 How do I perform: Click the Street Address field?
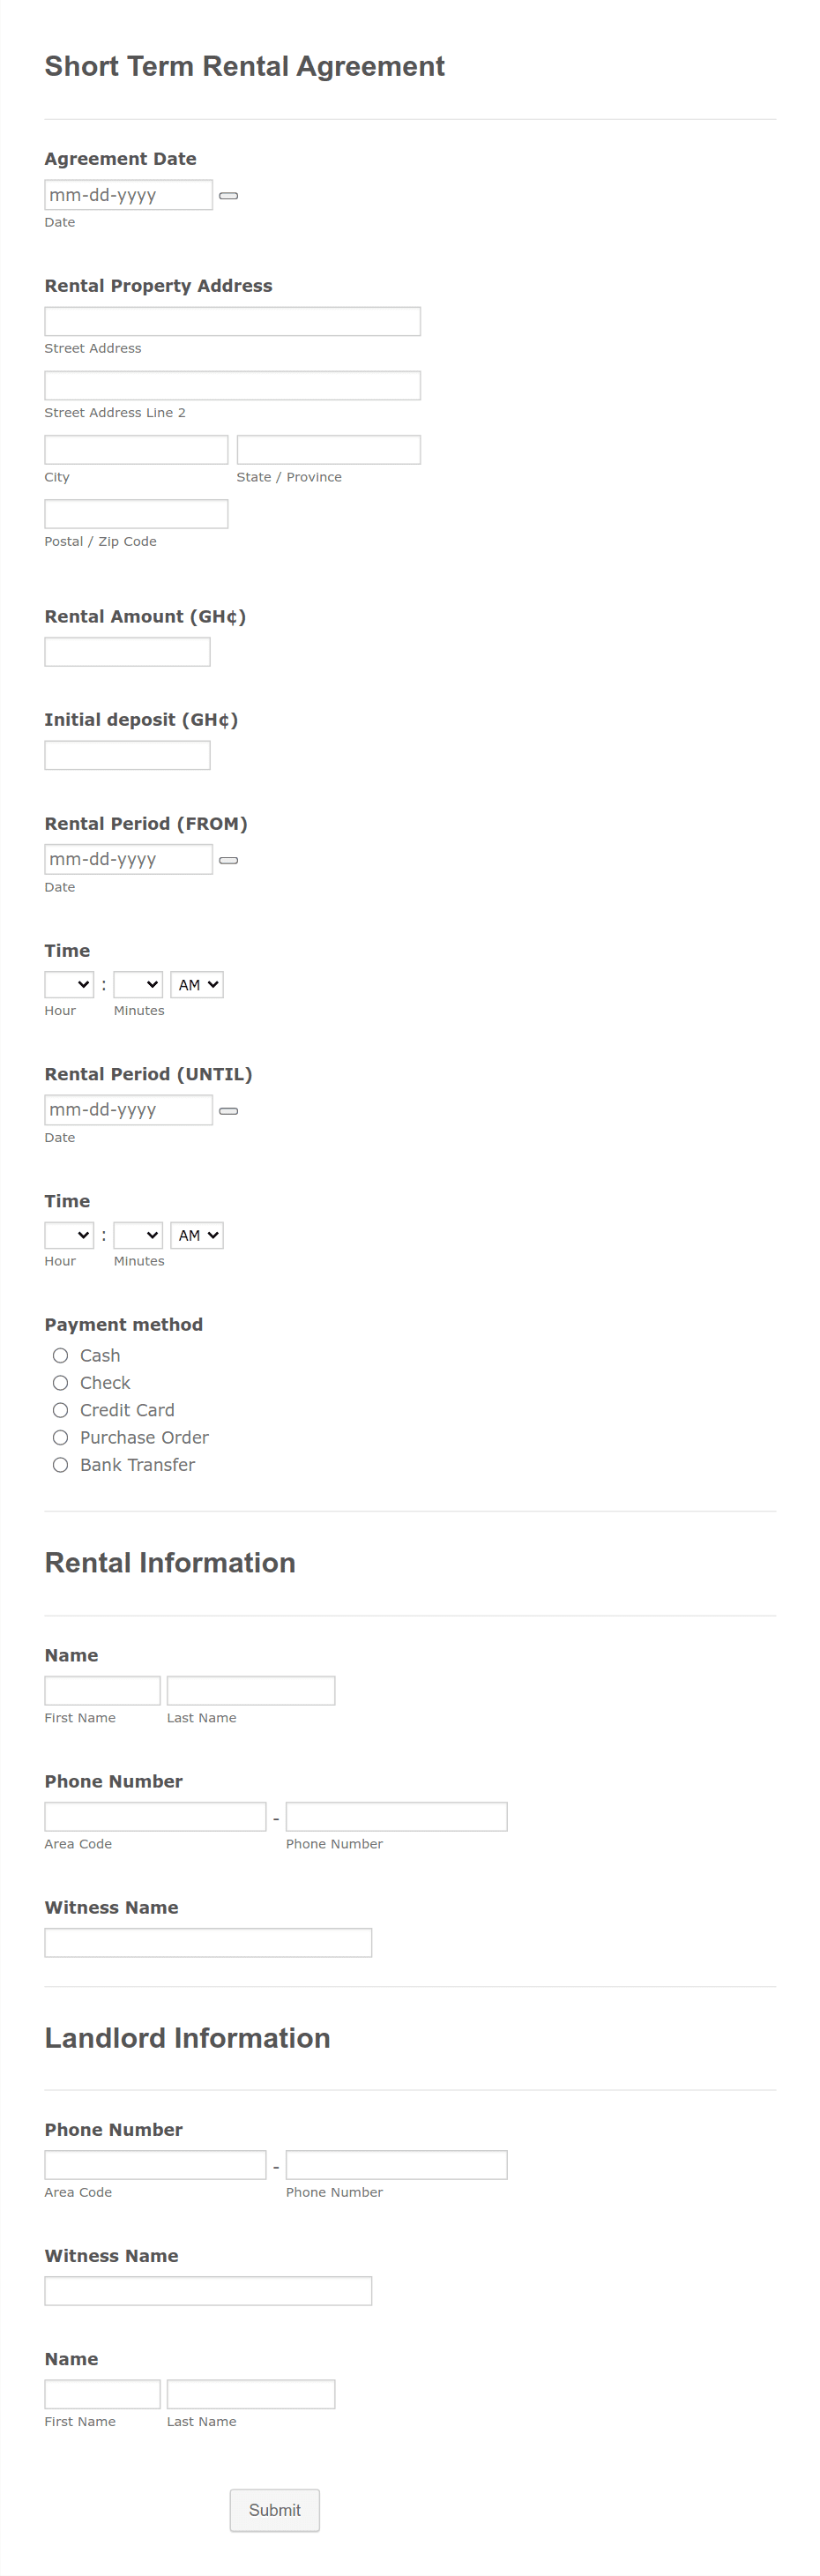pyautogui.click(x=232, y=321)
